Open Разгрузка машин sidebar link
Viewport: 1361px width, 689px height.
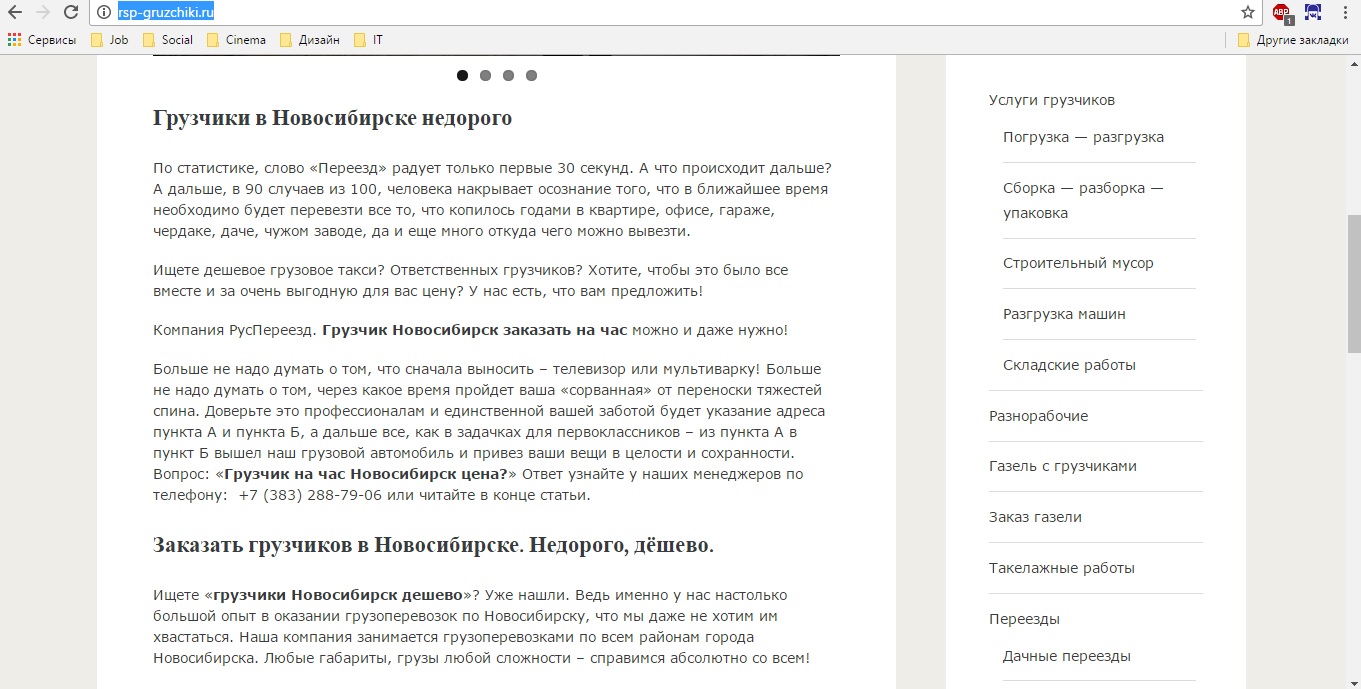(x=1064, y=314)
